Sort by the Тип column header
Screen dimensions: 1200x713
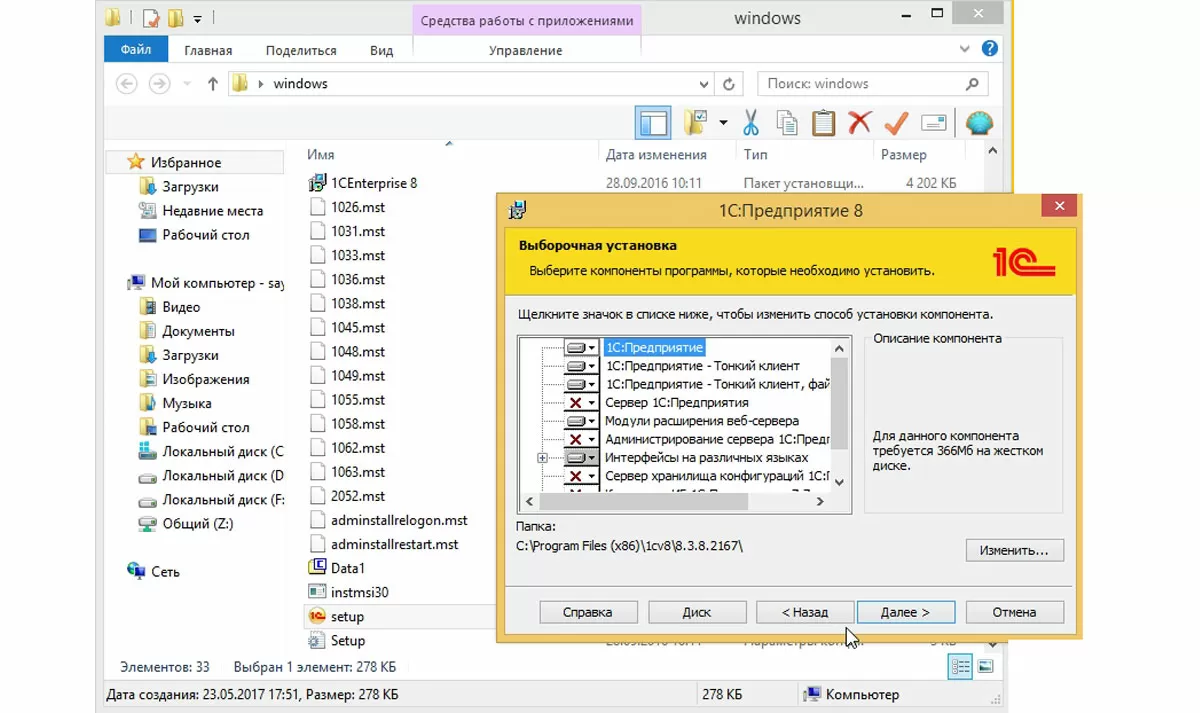[x=756, y=155]
